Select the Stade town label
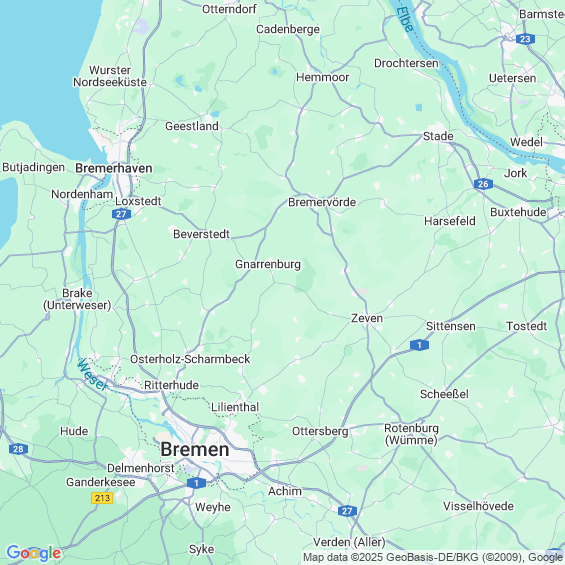 click(x=438, y=136)
